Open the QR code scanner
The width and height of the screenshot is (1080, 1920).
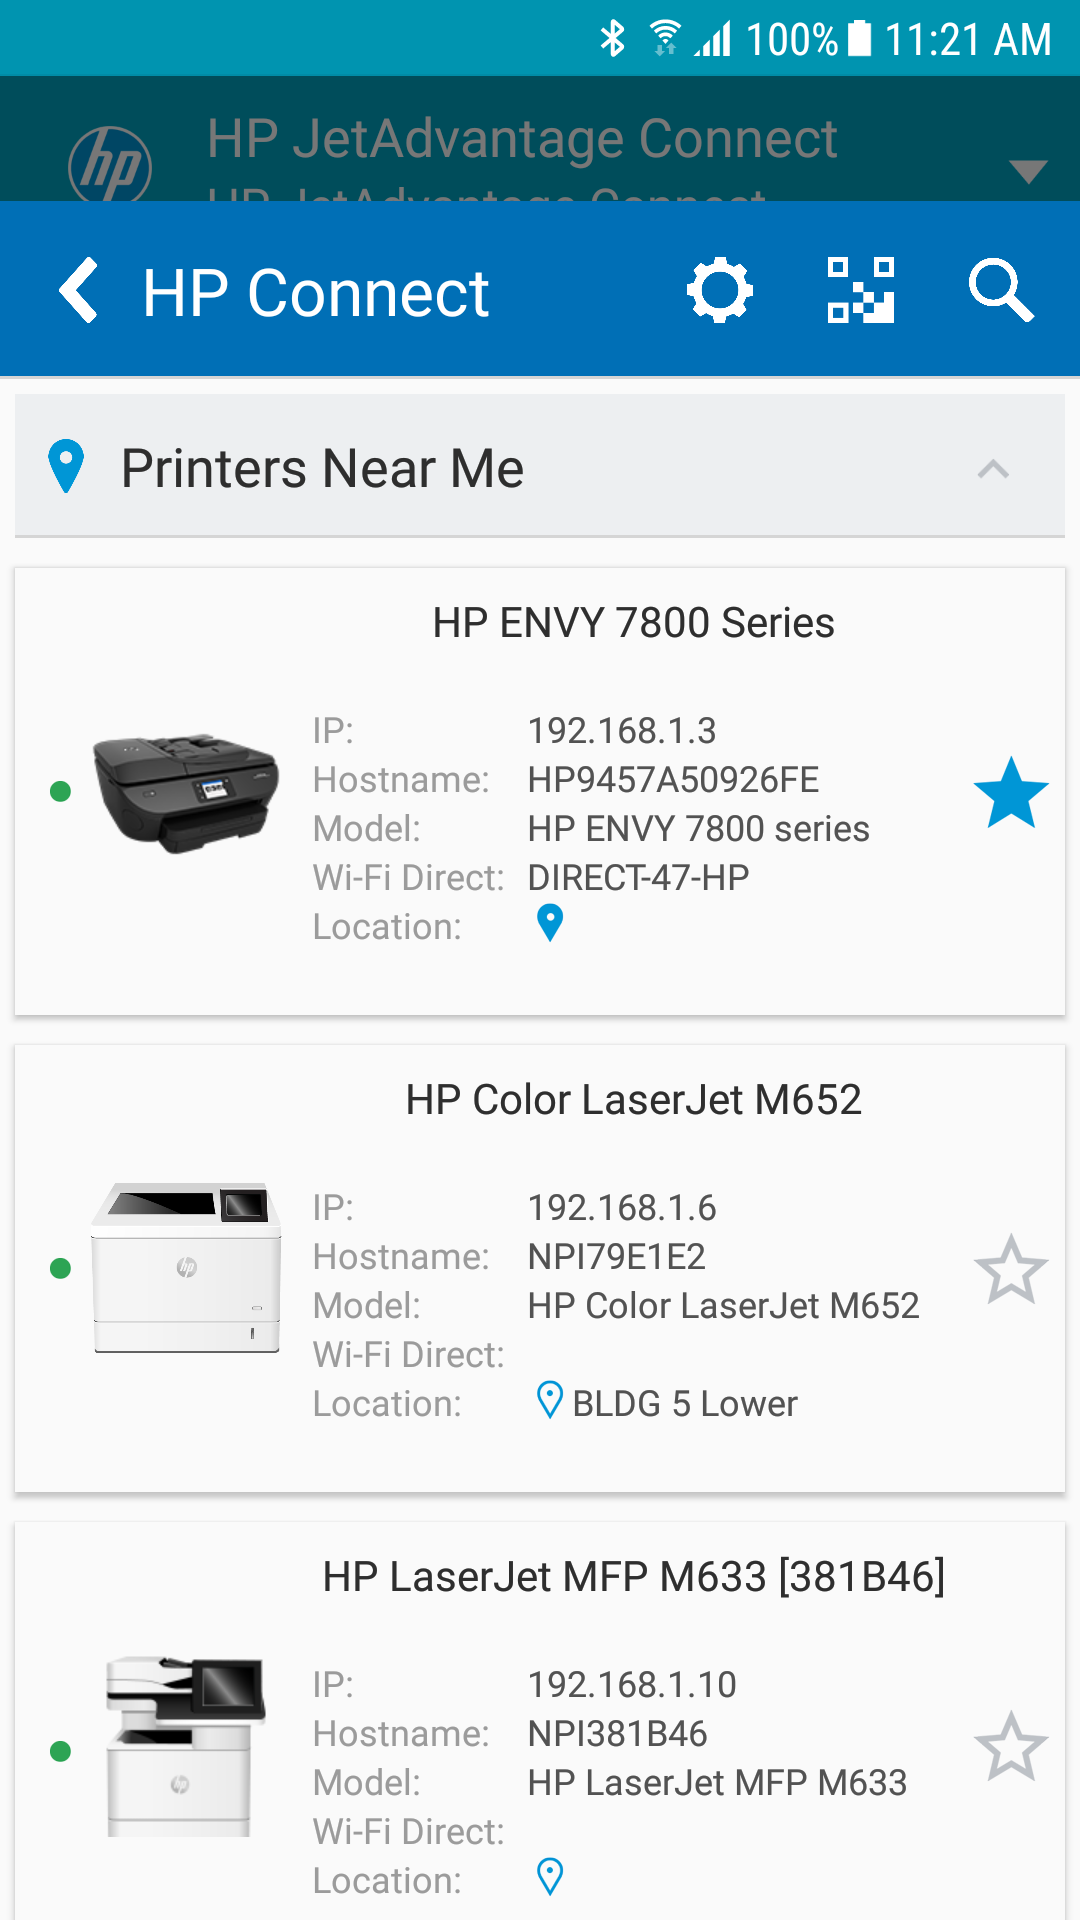tap(860, 291)
